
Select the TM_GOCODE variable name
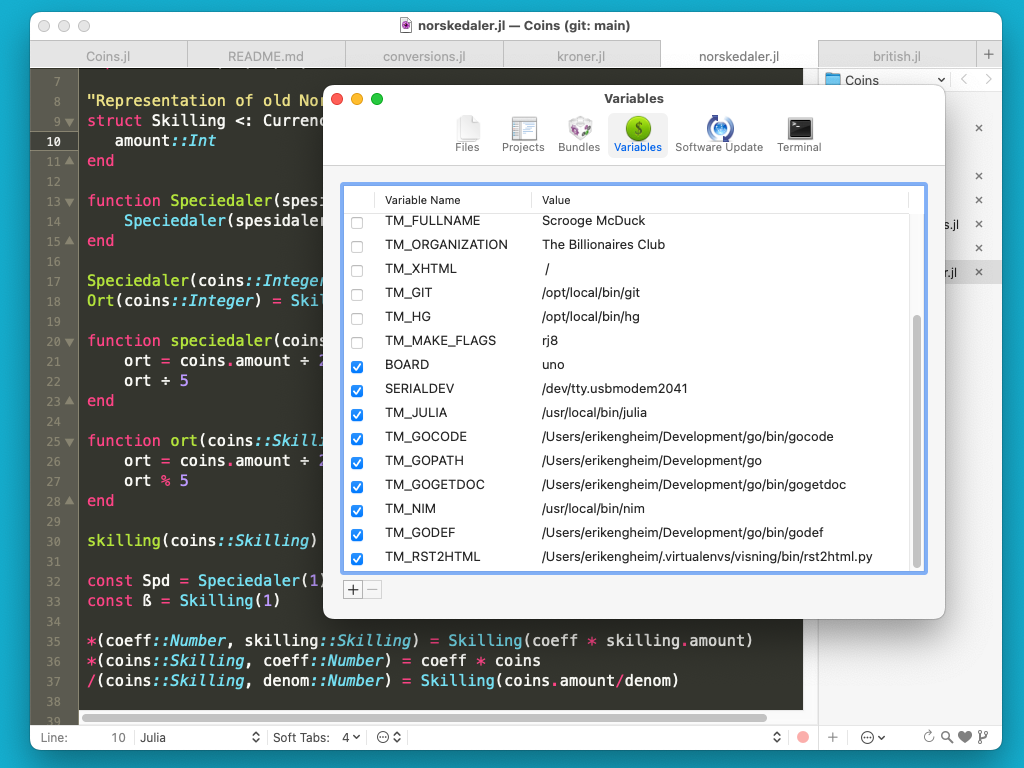click(426, 436)
